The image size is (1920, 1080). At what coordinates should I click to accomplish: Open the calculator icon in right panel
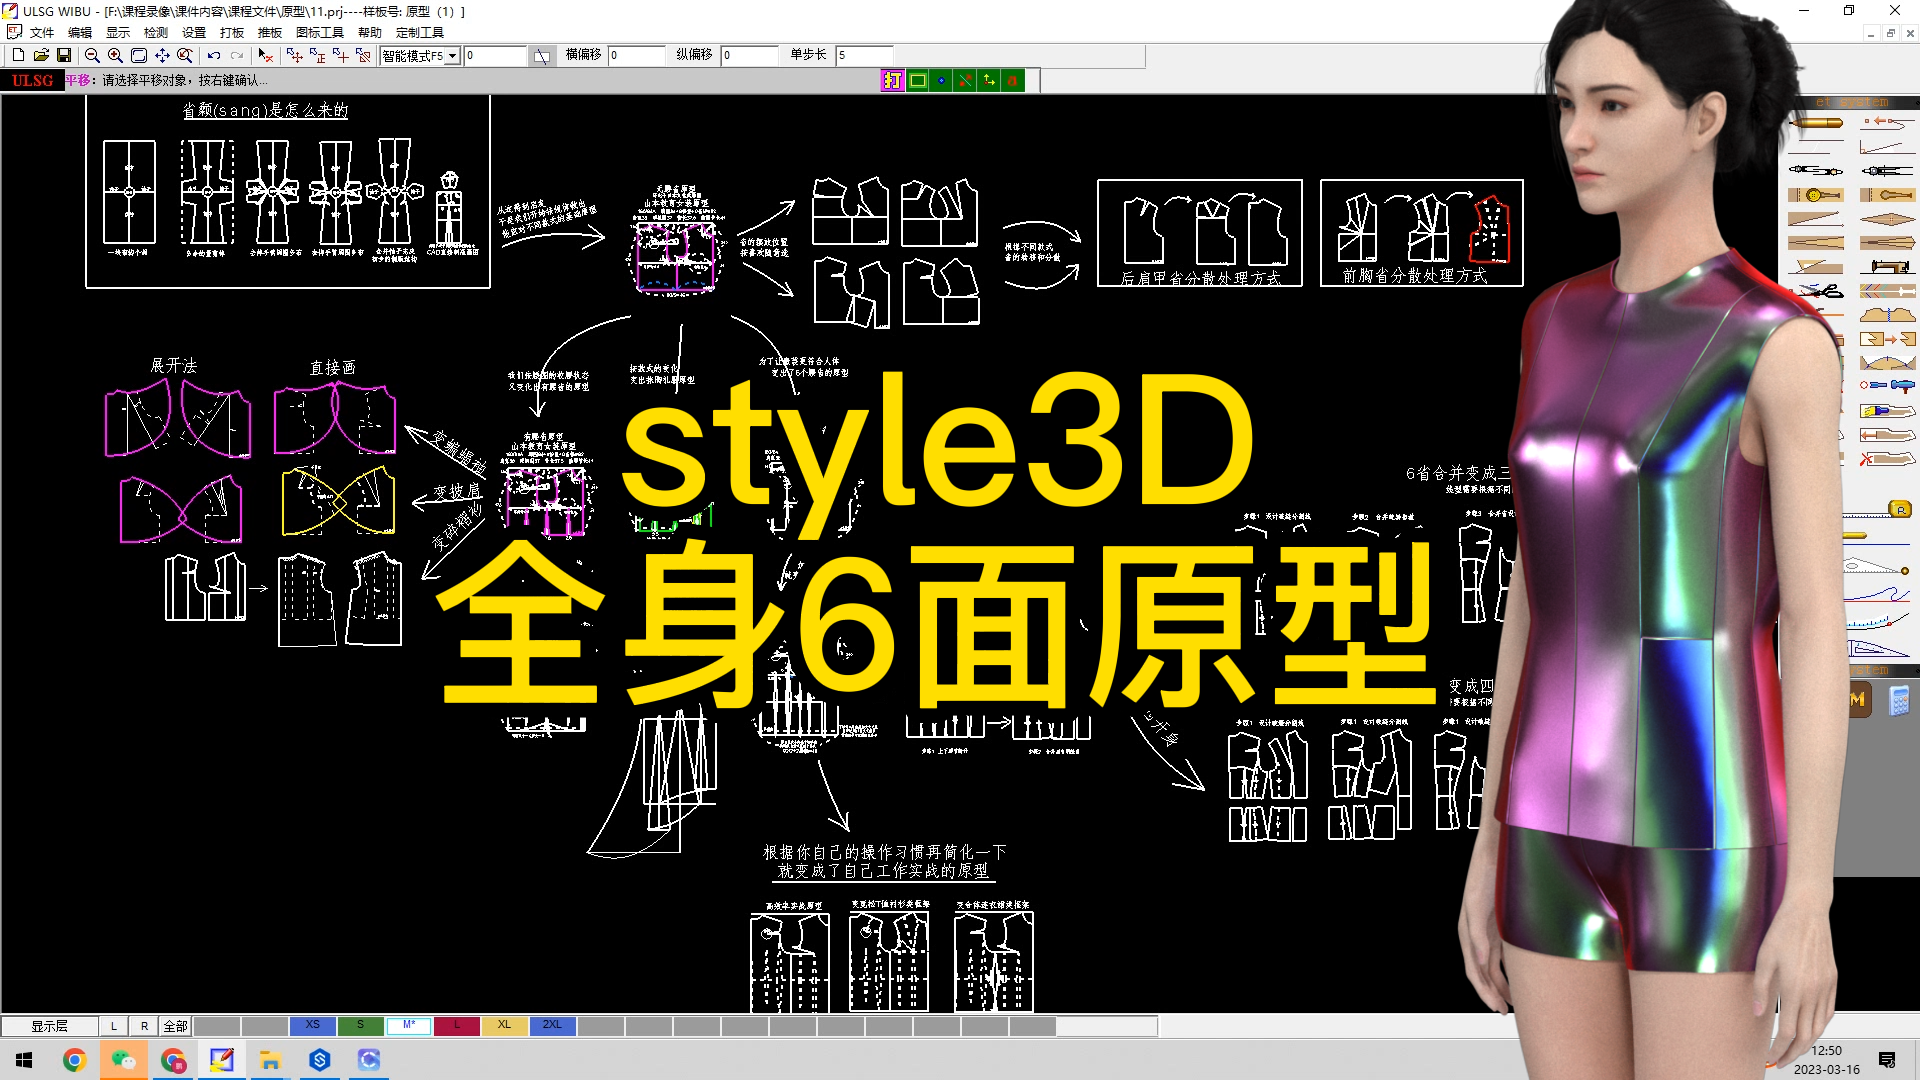[1898, 701]
